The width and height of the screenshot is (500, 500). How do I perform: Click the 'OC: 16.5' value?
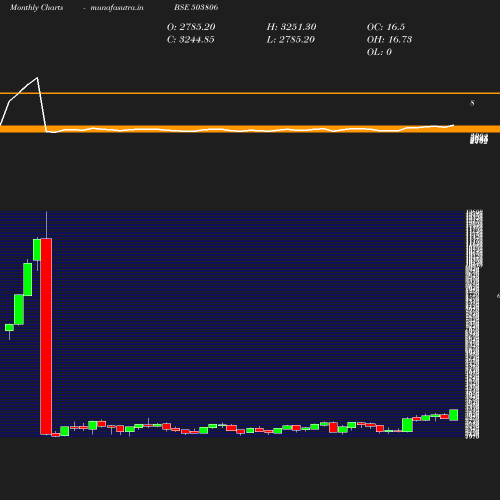click(386, 27)
